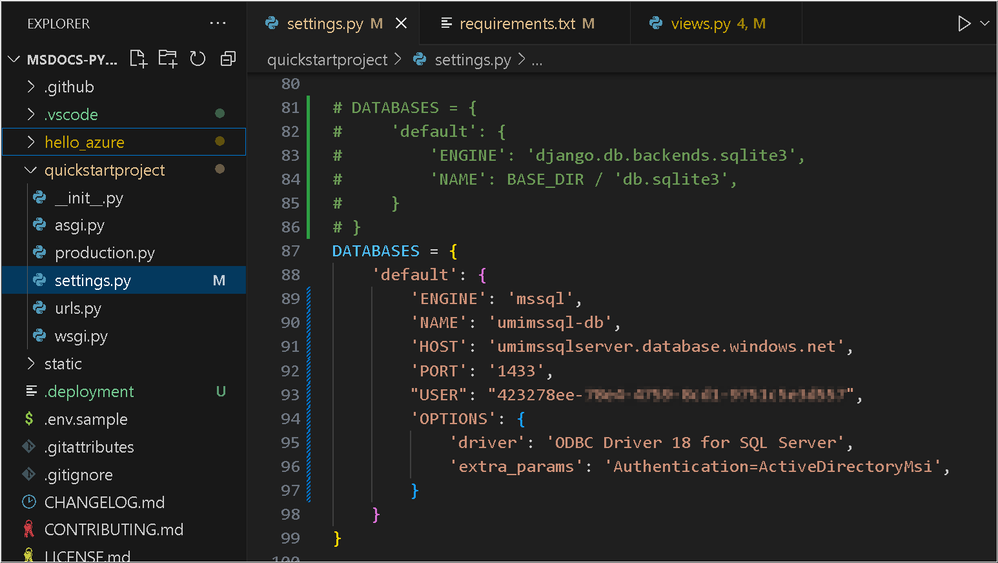
Task: Click the Python icon beside production.py
Action: (39, 253)
